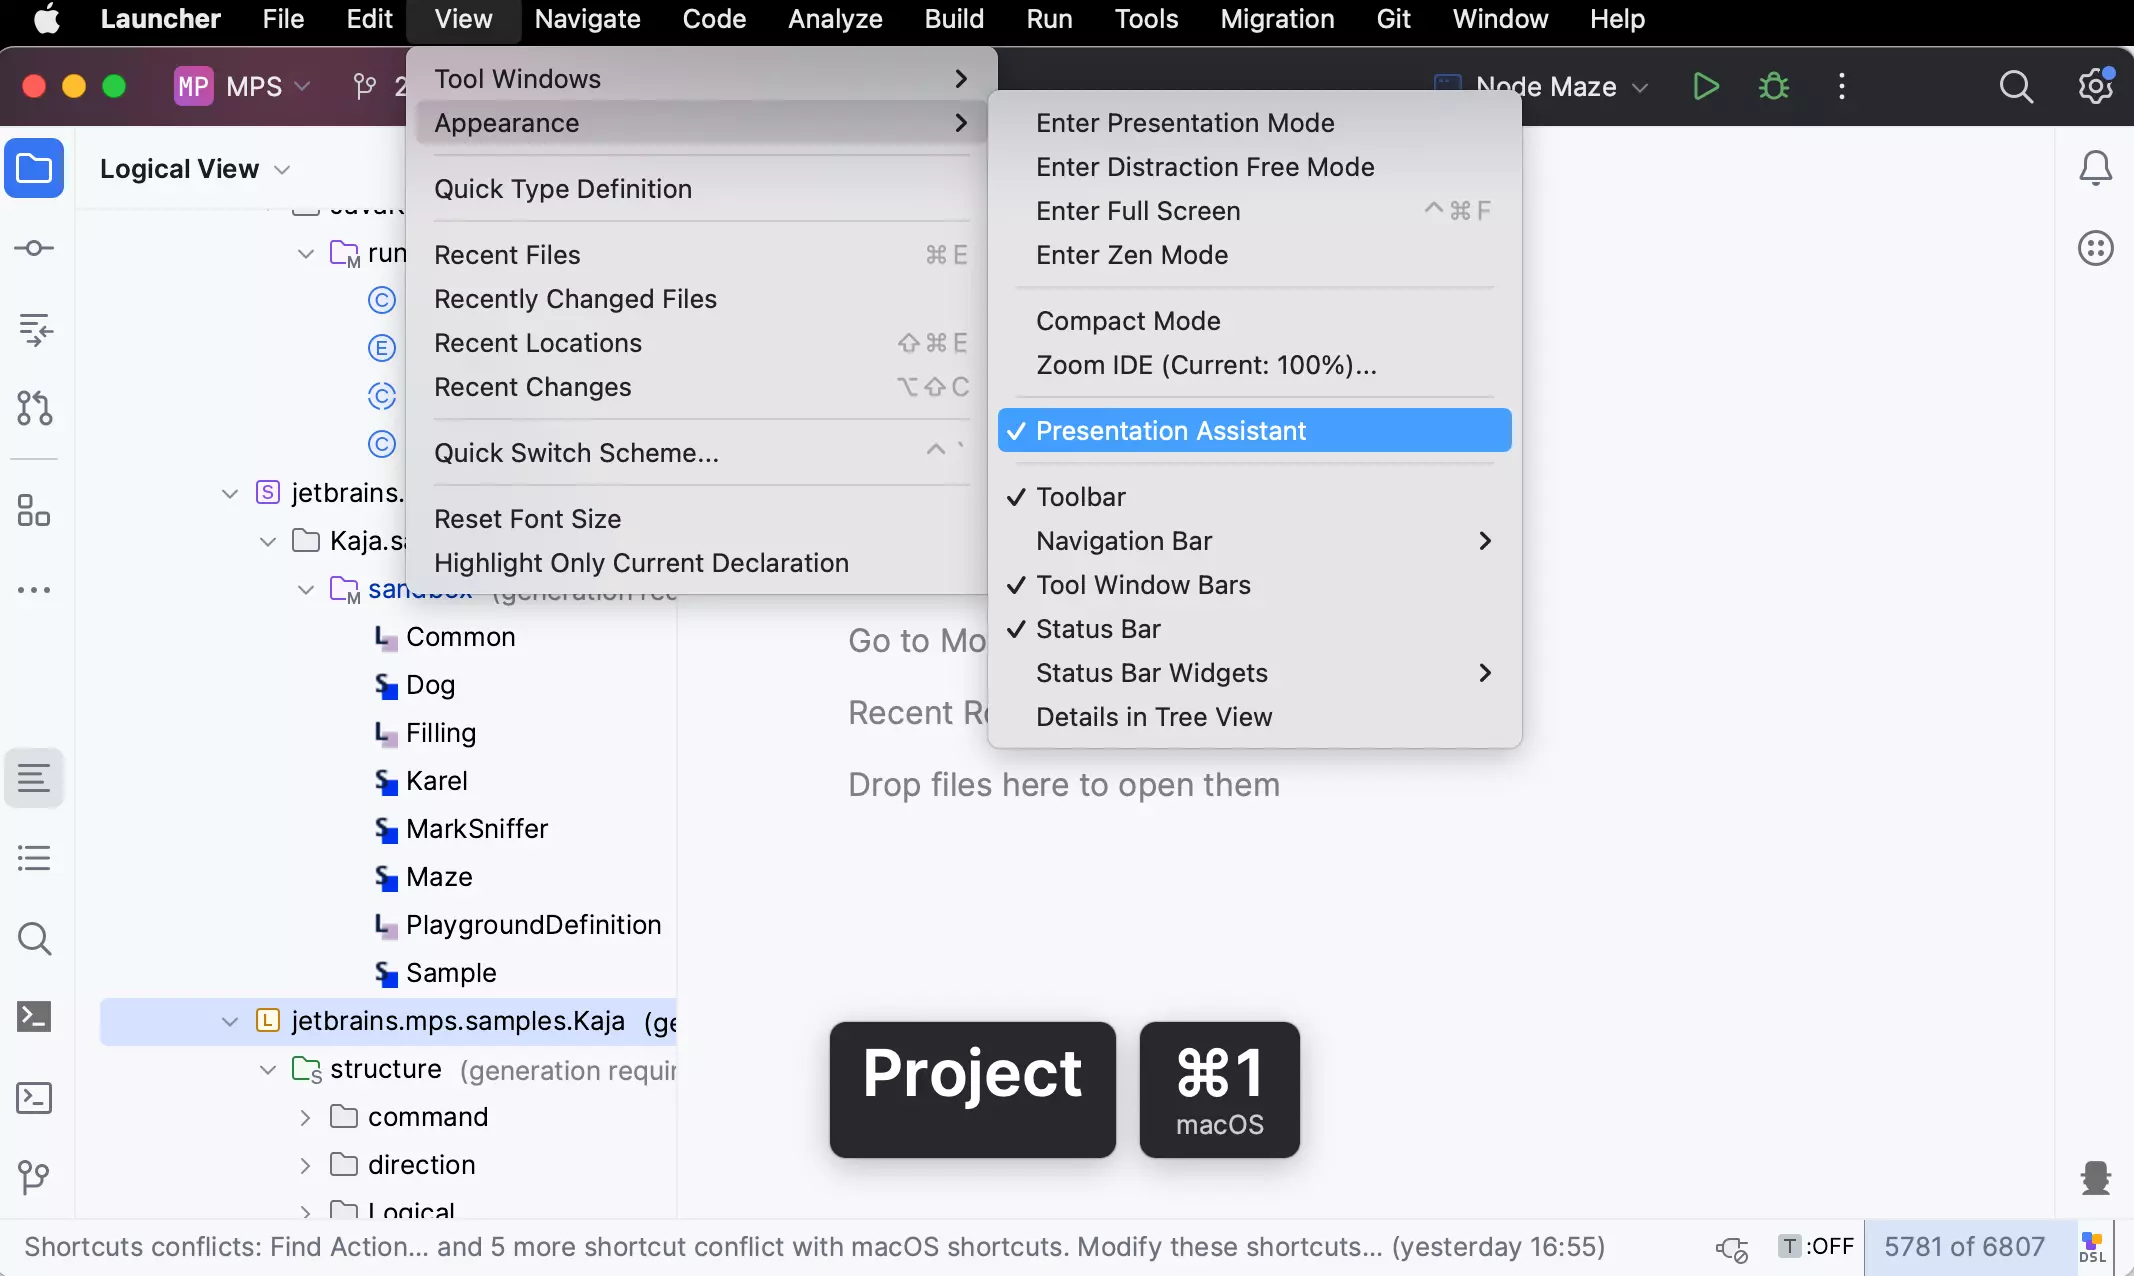Toggle Toolbar visibility checkbox

pyautogui.click(x=1080, y=497)
